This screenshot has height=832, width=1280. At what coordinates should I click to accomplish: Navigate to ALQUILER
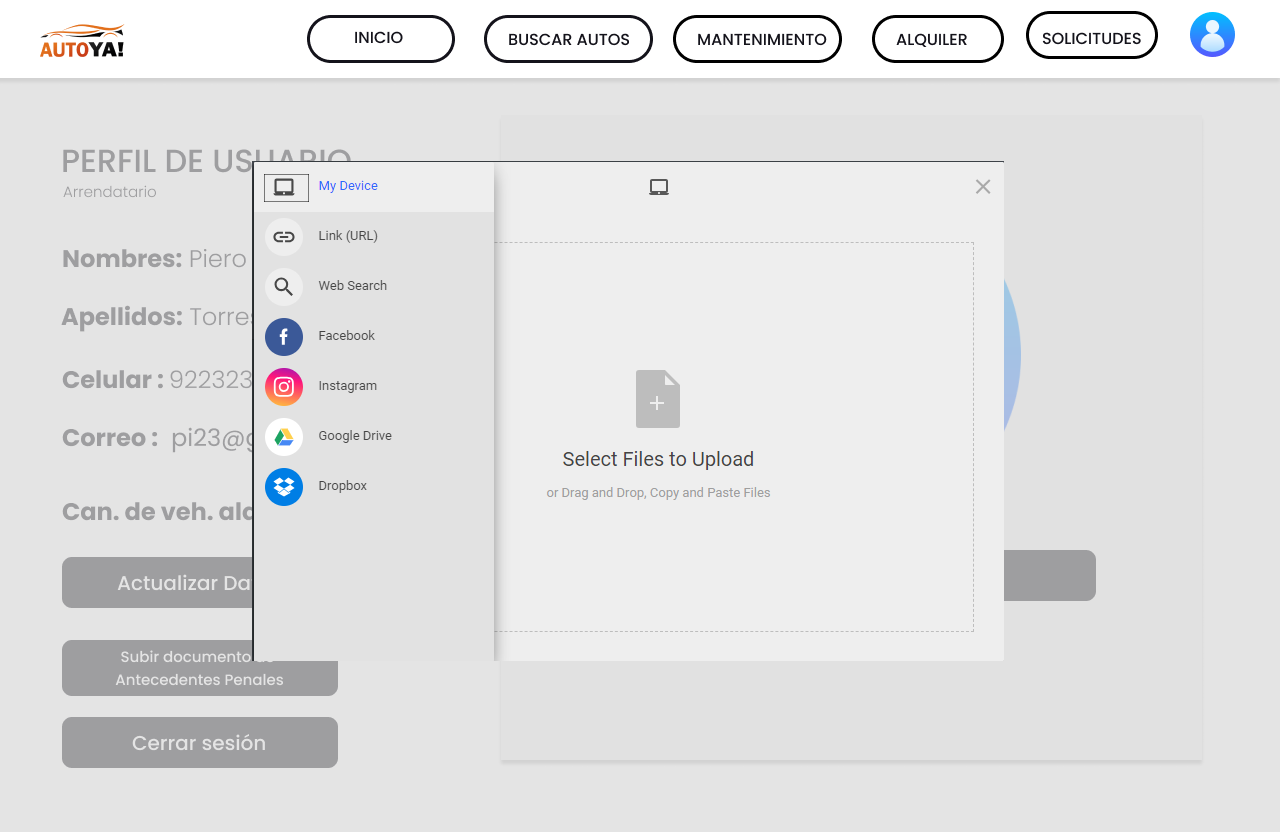[938, 39]
